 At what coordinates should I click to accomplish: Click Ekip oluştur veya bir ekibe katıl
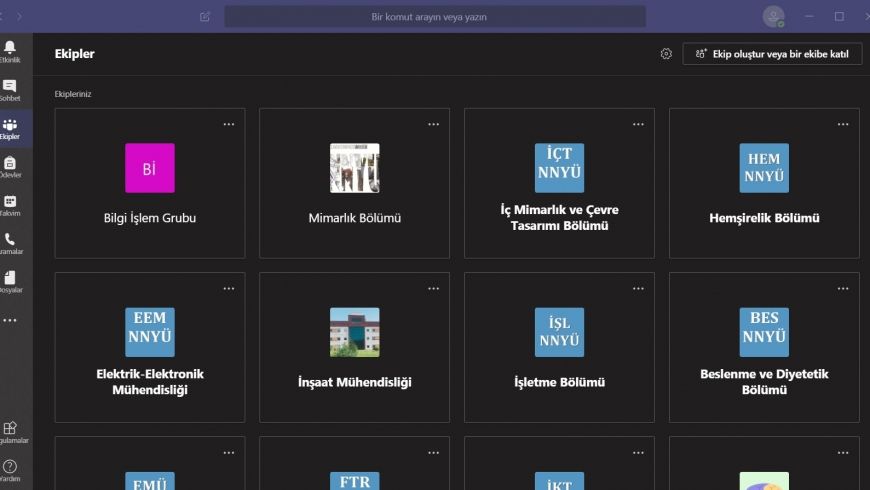pyautogui.click(x=772, y=54)
